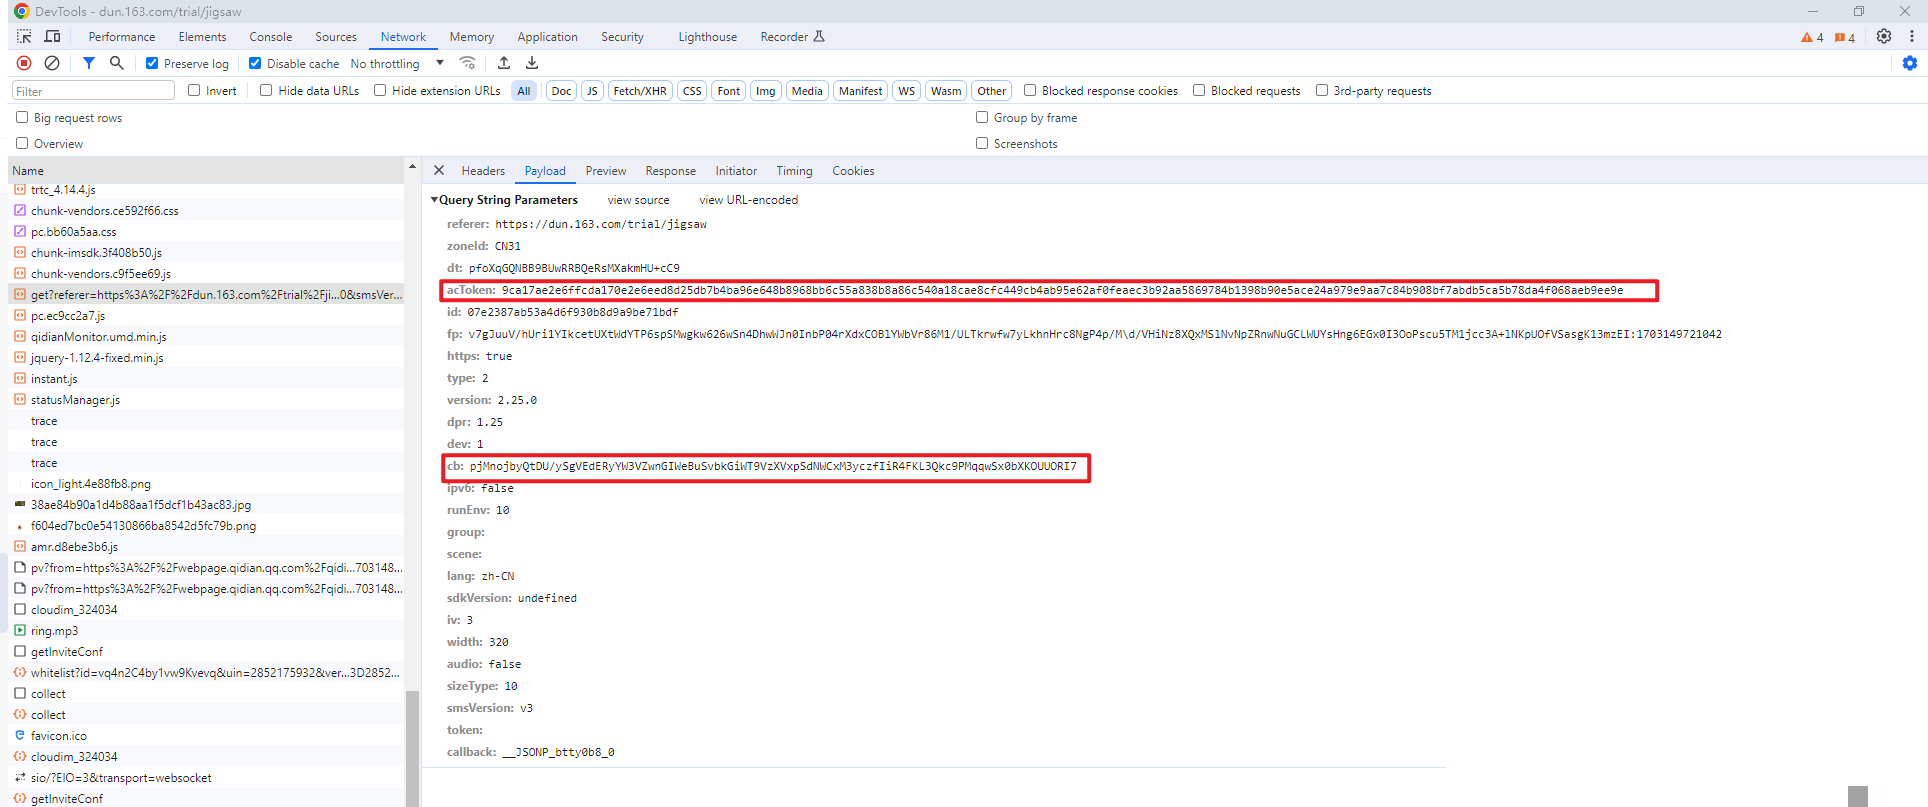
Task: Select favicon.ico request row
Action: tap(206, 736)
